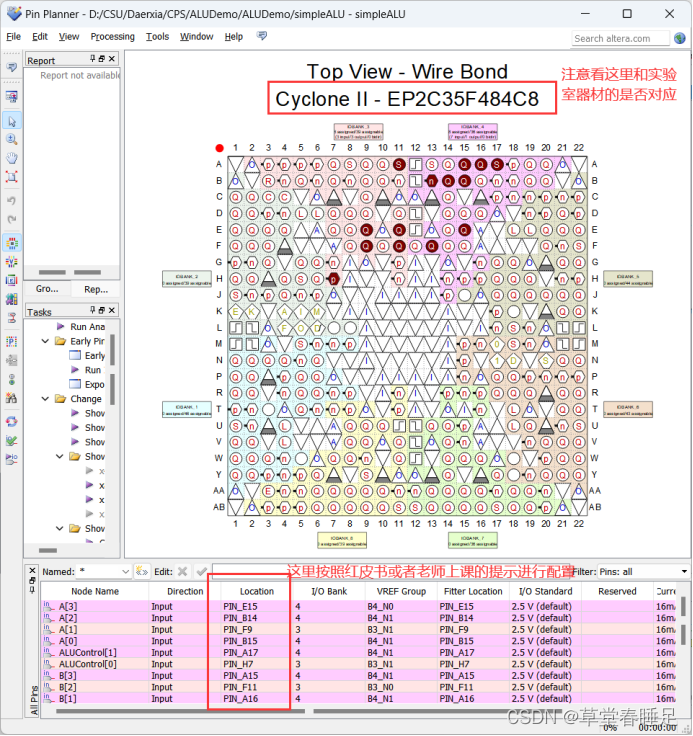Open the Named dropdown
Viewport: 693px width, 736px height.
click(125, 572)
